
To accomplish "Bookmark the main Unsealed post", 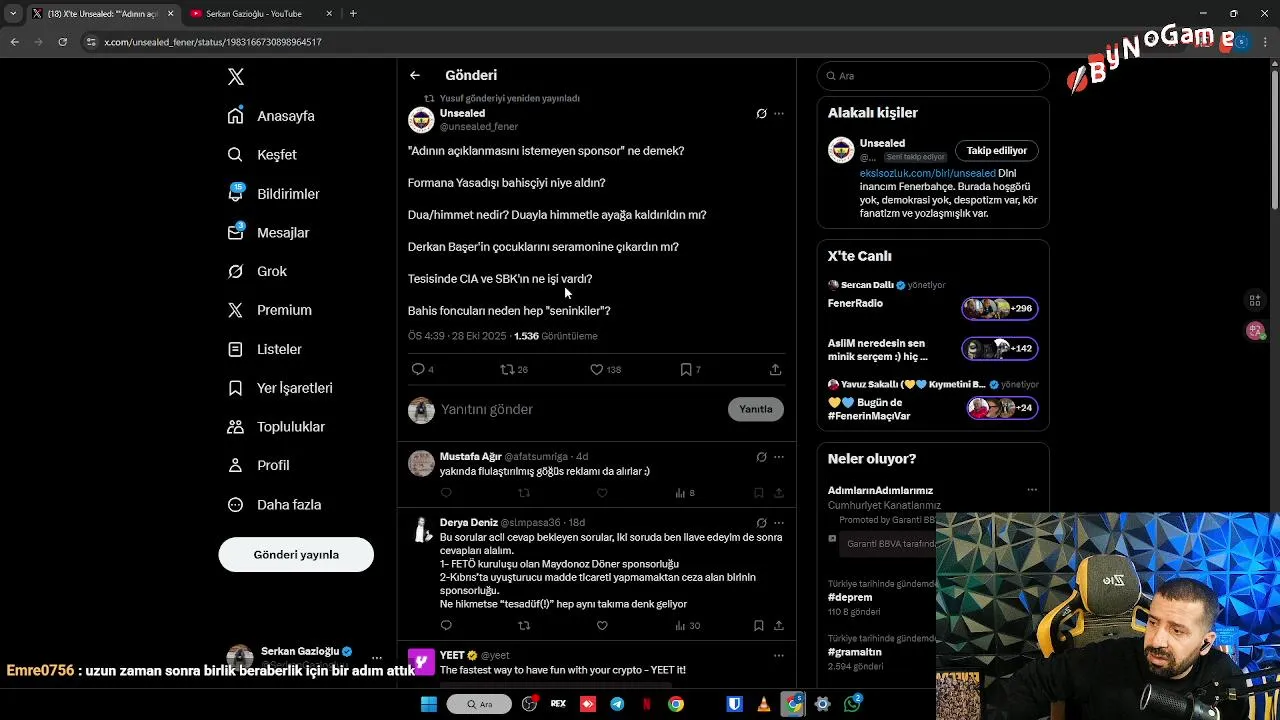I will (686, 369).
